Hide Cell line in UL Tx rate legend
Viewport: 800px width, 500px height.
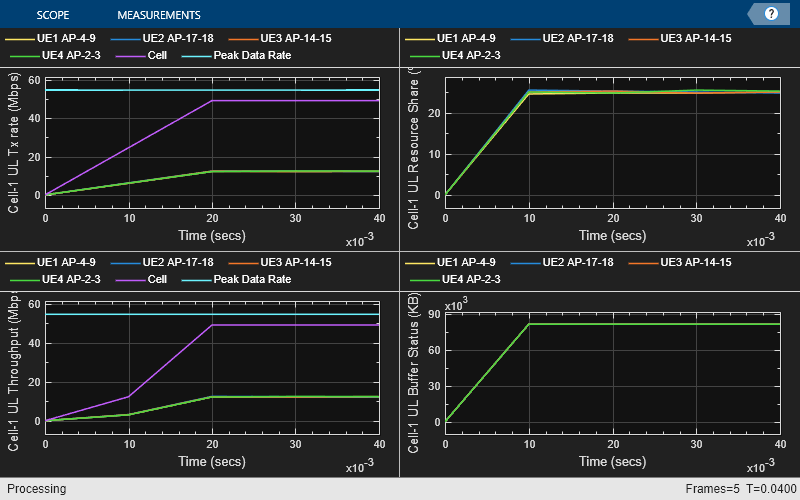pyautogui.click(x=142, y=55)
